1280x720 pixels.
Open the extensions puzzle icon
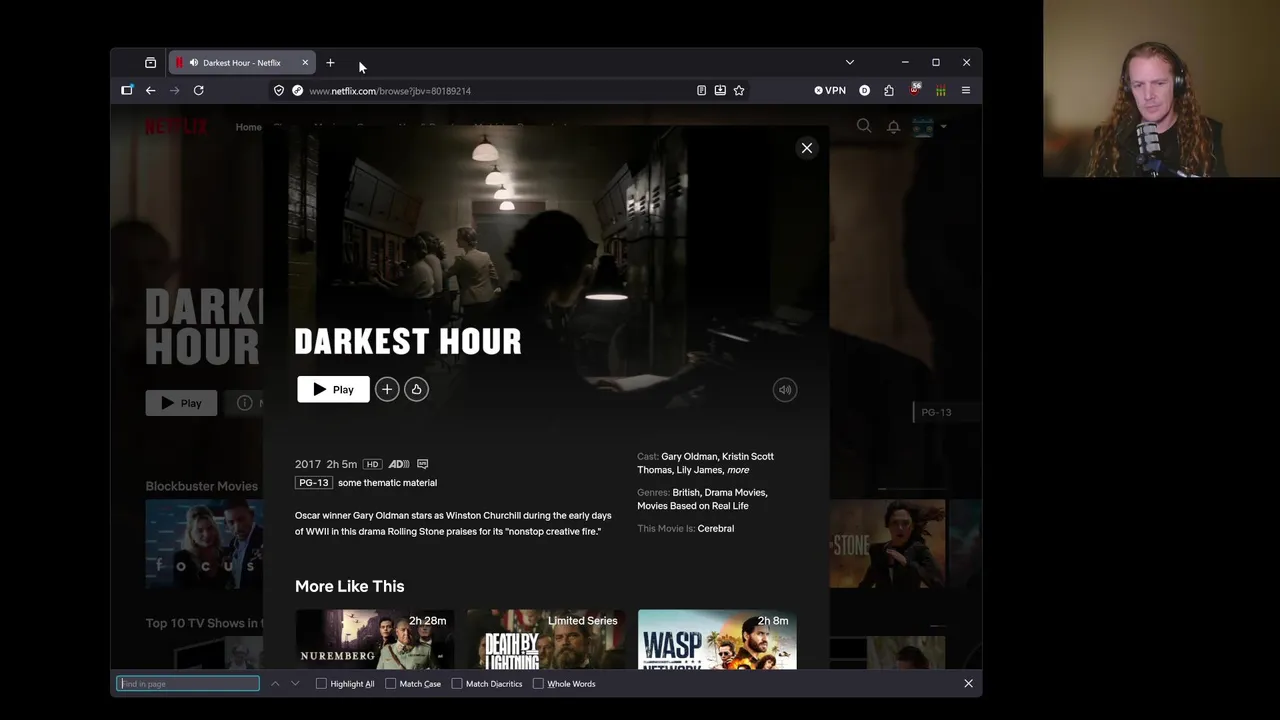pyautogui.click(x=889, y=90)
